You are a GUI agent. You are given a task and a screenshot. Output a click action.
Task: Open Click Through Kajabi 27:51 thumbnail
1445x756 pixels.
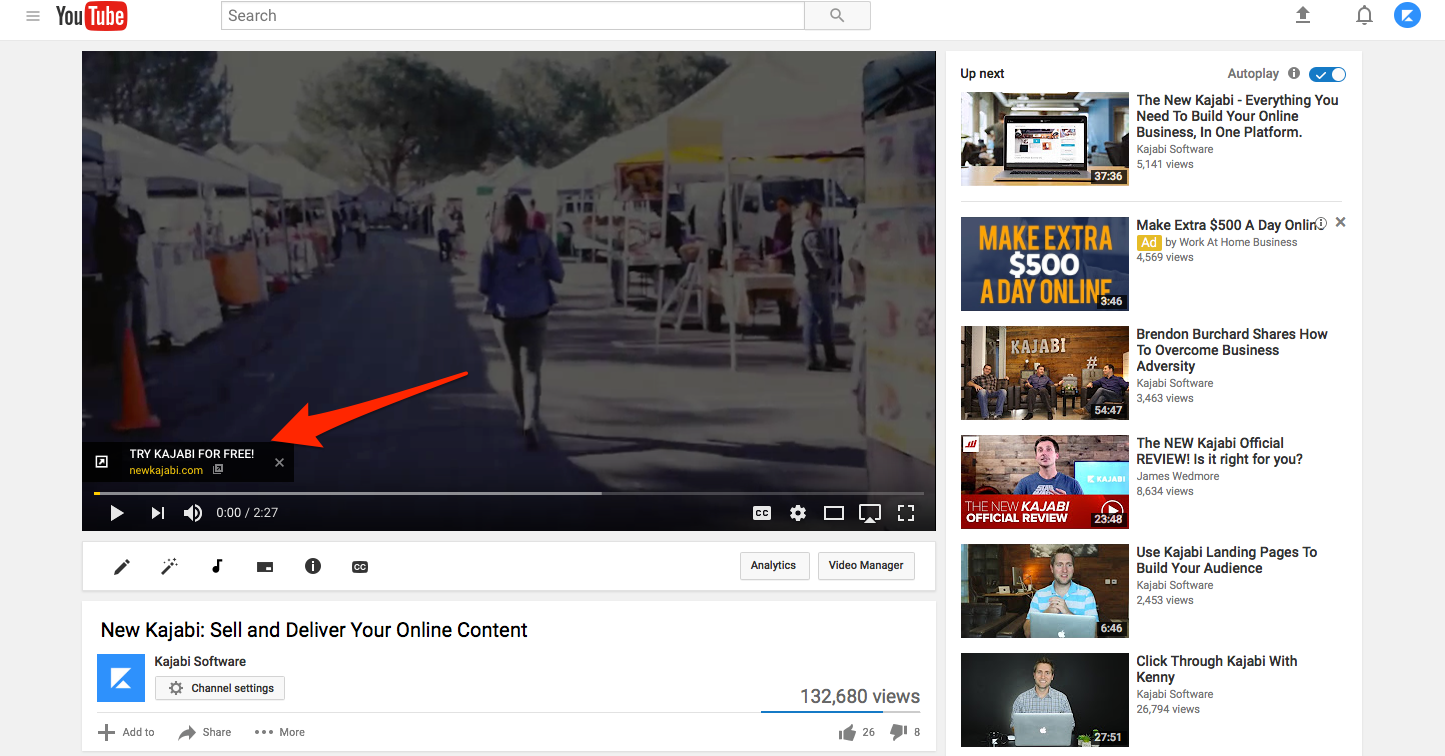(x=1045, y=700)
